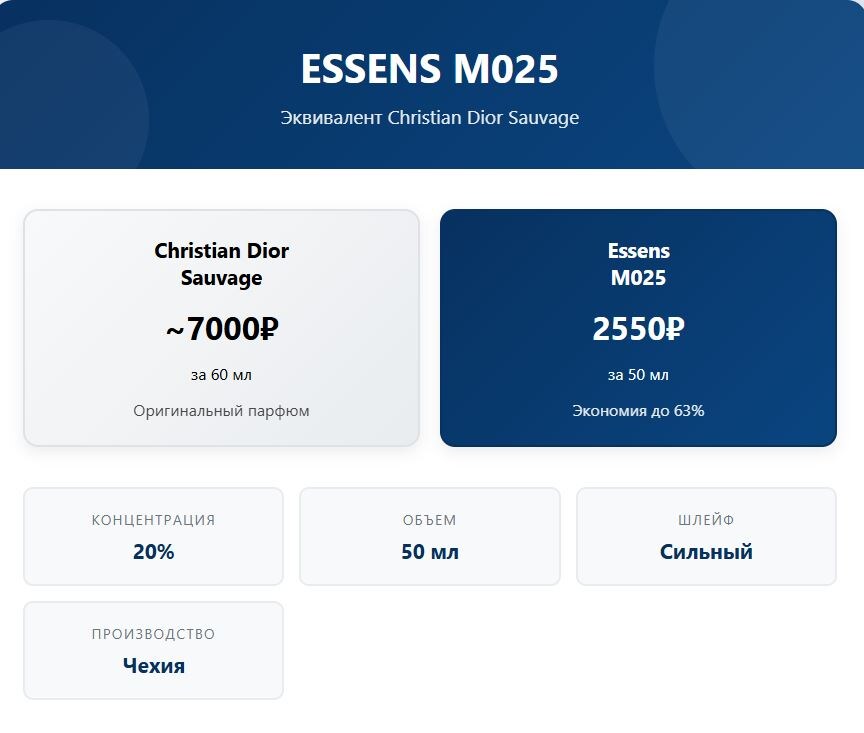Click the ~7000₽ price text
Image resolution: width=864 pixels, height=733 pixels.
click(222, 329)
